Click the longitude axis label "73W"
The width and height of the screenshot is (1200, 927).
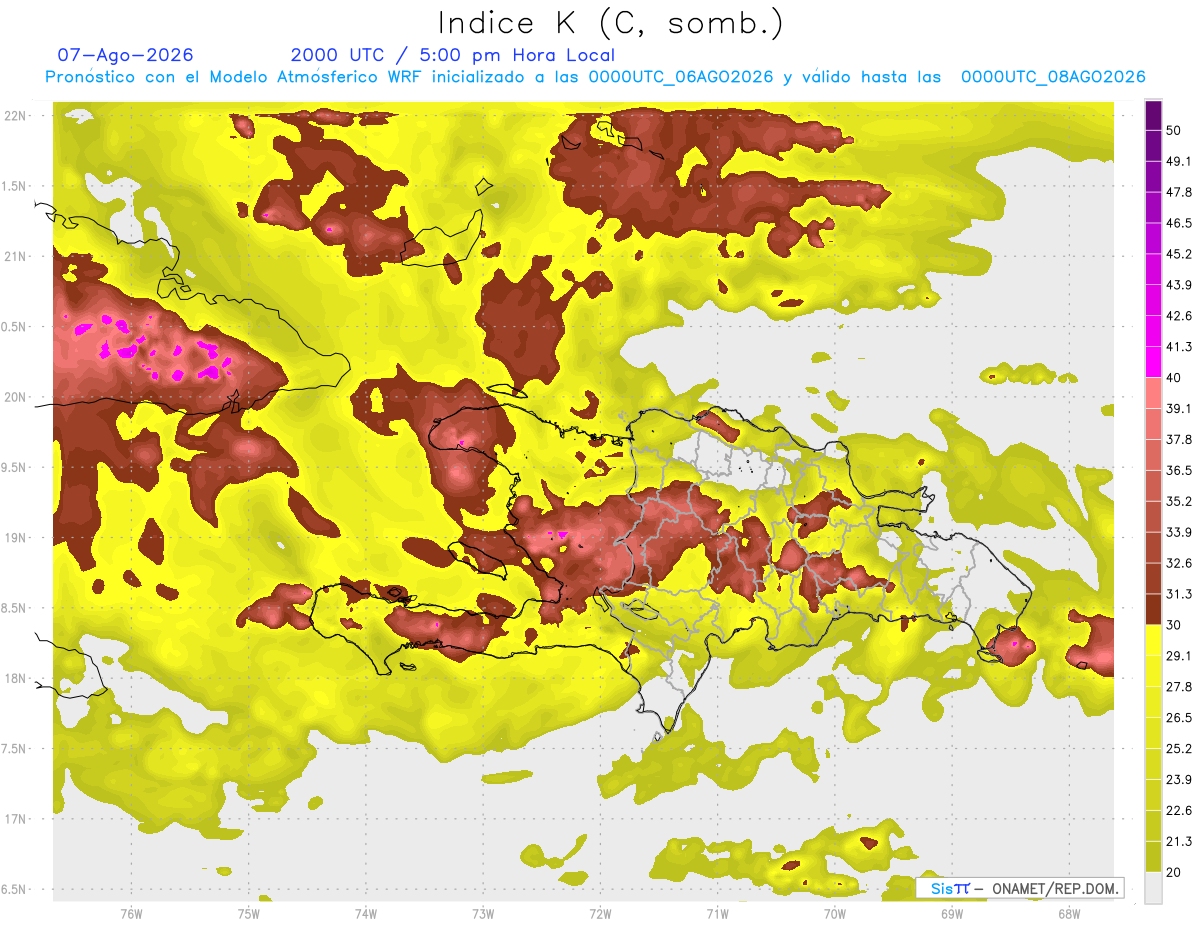point(483,913)
